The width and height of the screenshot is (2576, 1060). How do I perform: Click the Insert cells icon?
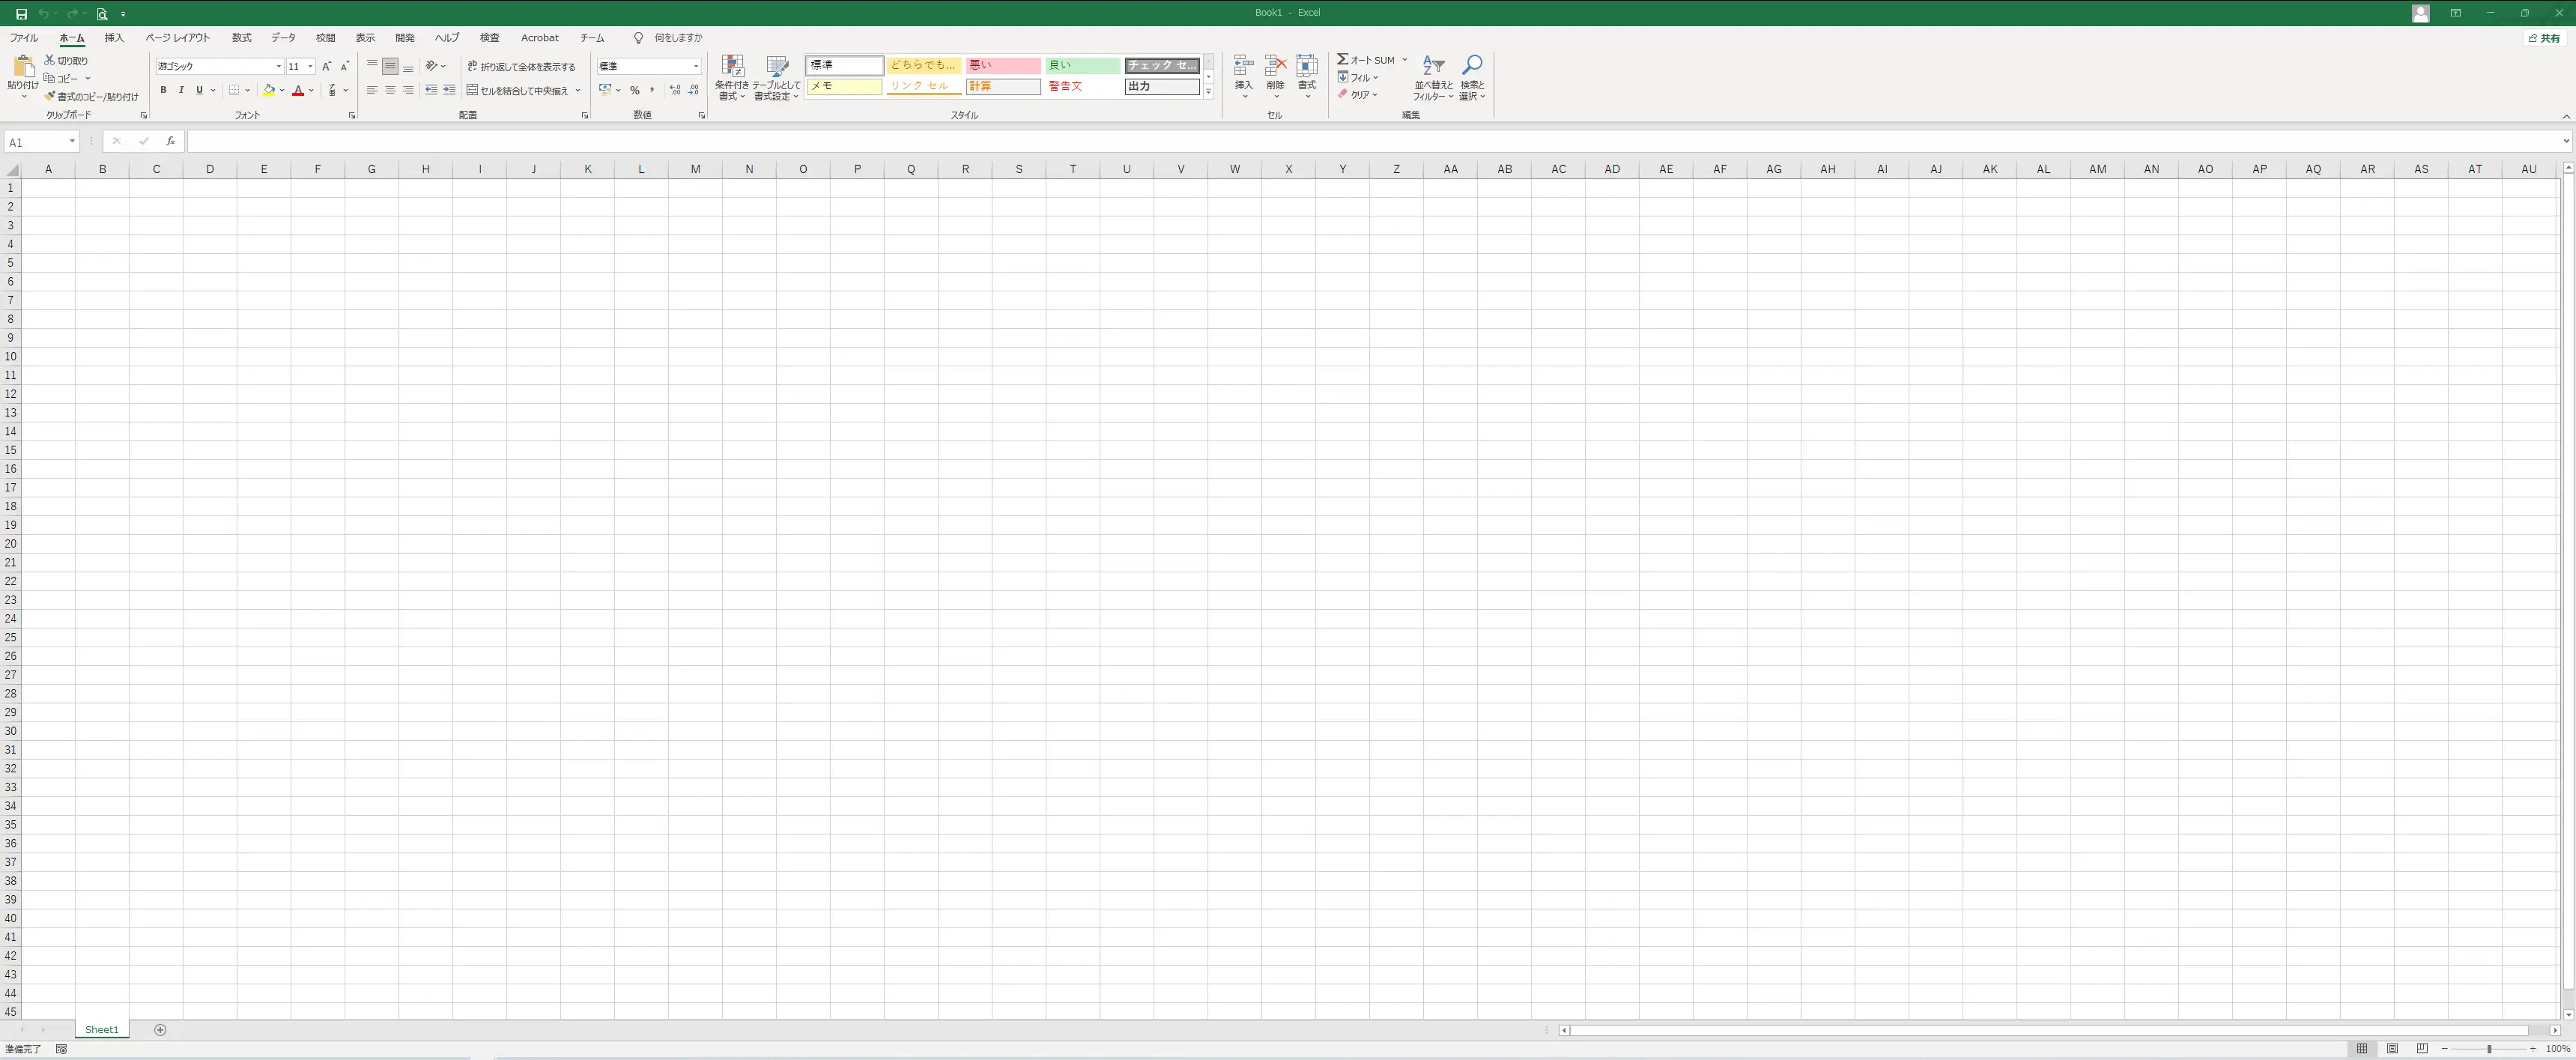pos(1243,66)
